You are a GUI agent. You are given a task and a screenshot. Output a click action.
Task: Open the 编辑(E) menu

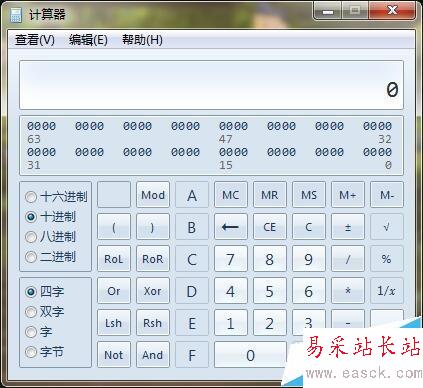point(88,40)
